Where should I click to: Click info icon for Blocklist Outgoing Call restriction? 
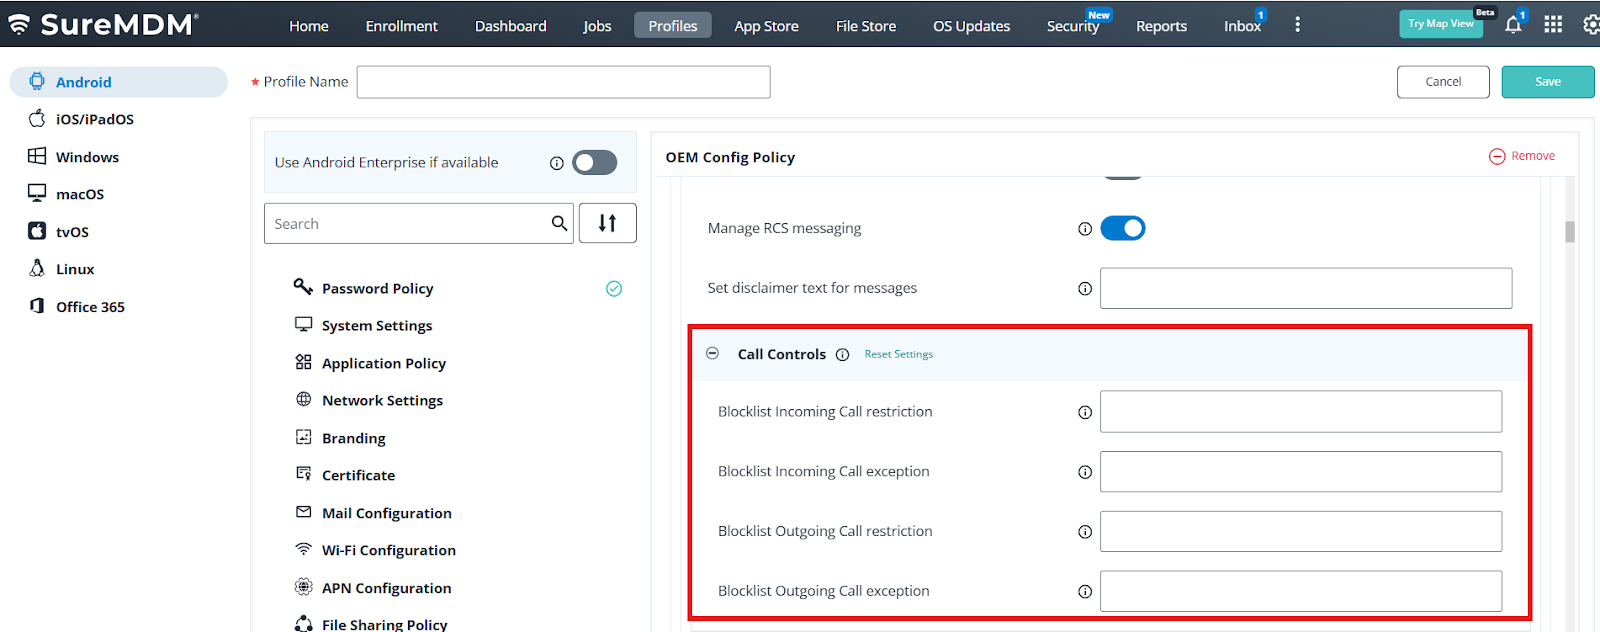click(1085, 532)
